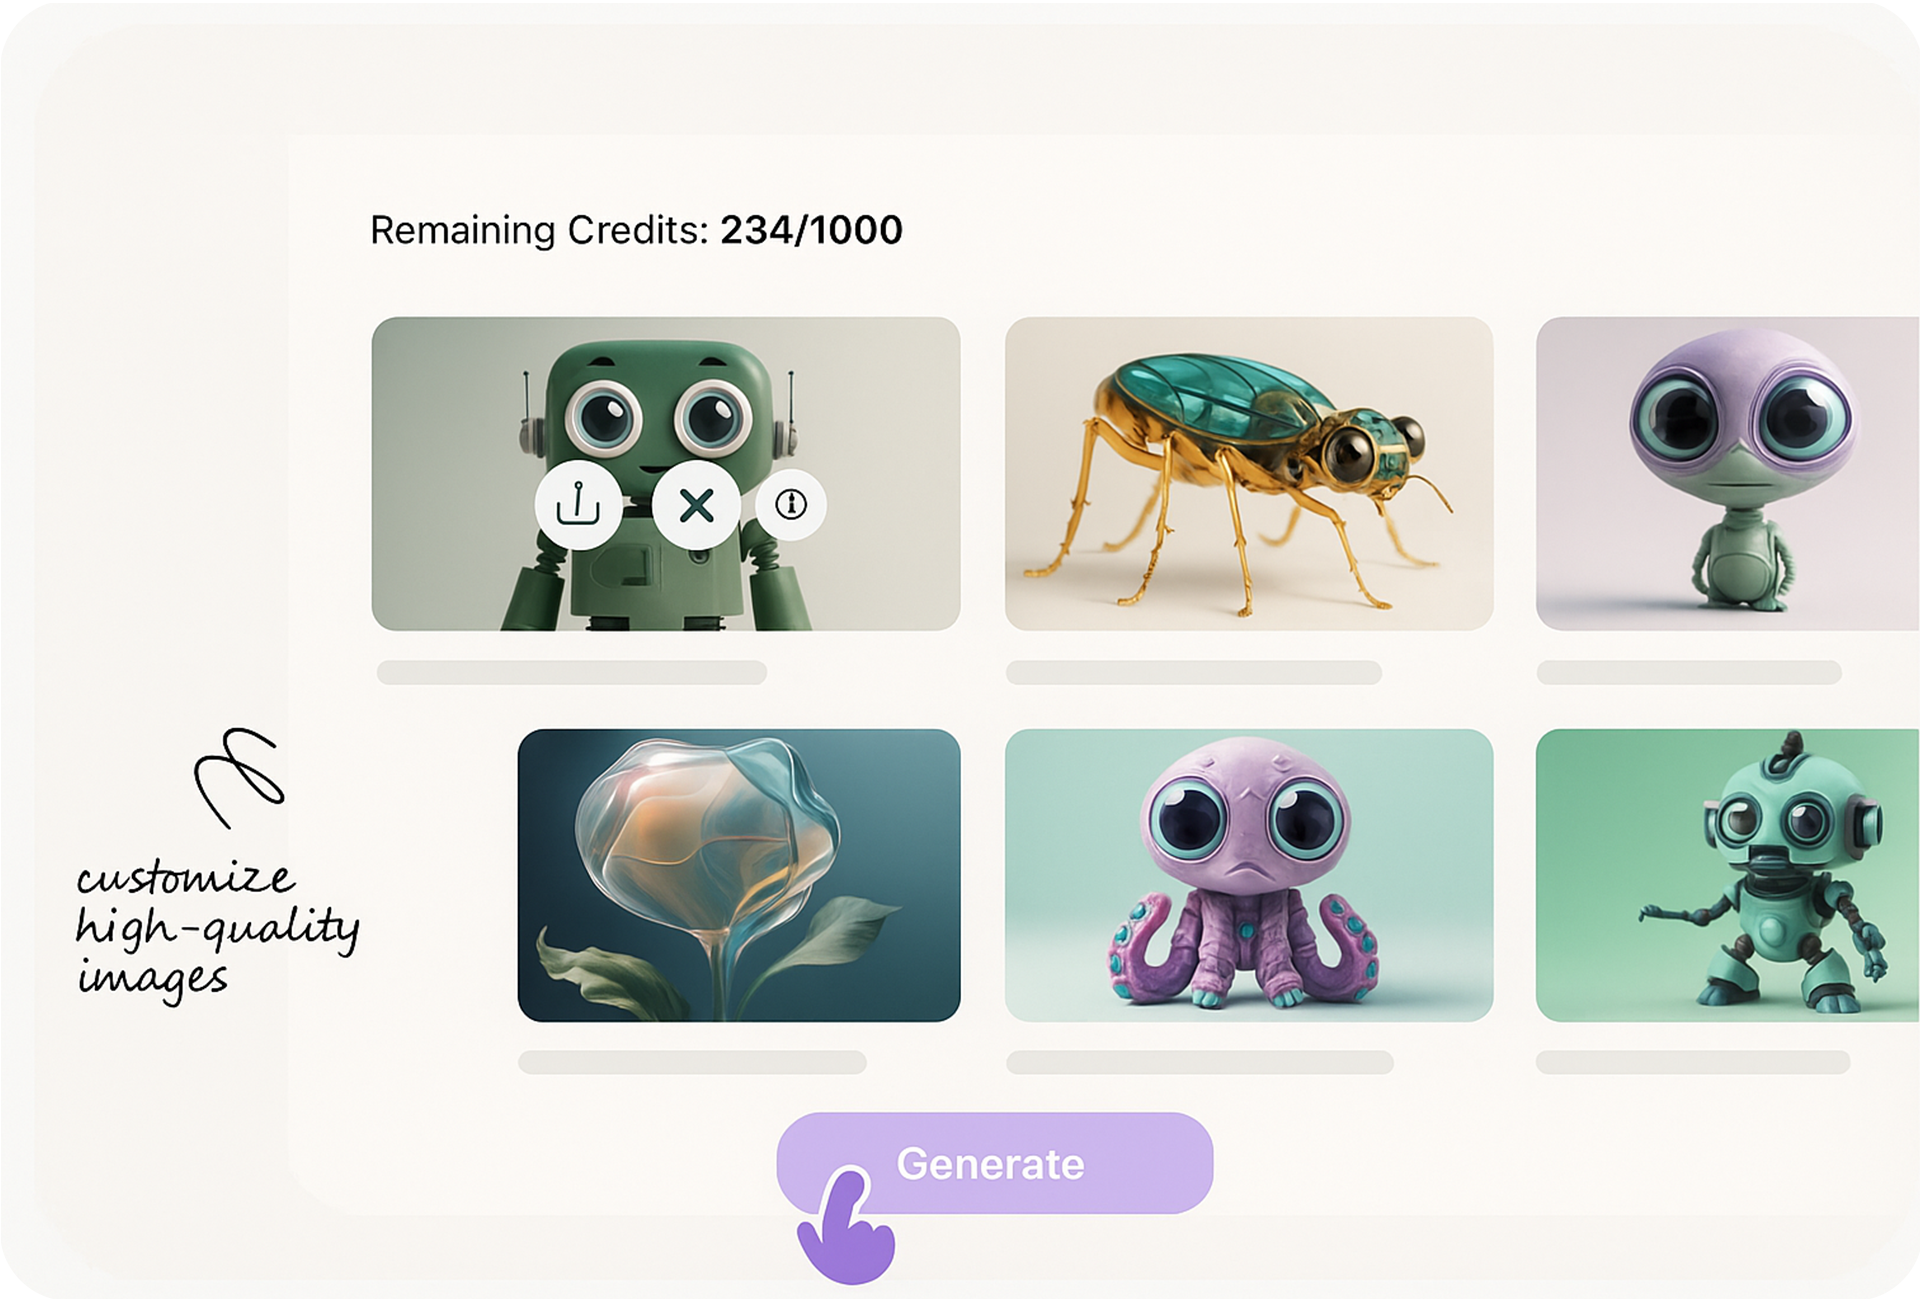Click the handwritten customize high-quality images note
The height and width of the screenshot is (1299, 1920).
click(217, 928)
